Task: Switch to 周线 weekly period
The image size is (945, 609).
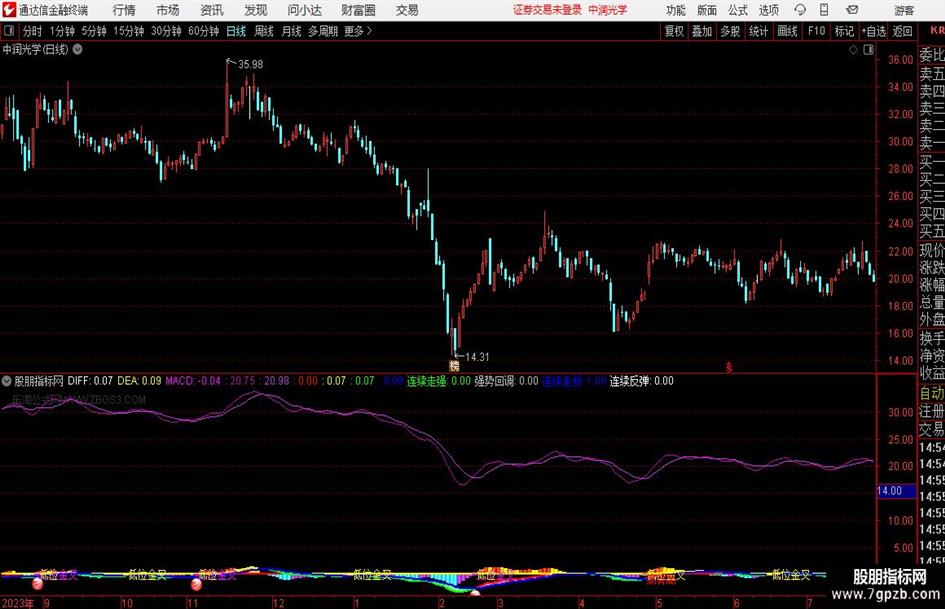Action: [x=263, y=31]
